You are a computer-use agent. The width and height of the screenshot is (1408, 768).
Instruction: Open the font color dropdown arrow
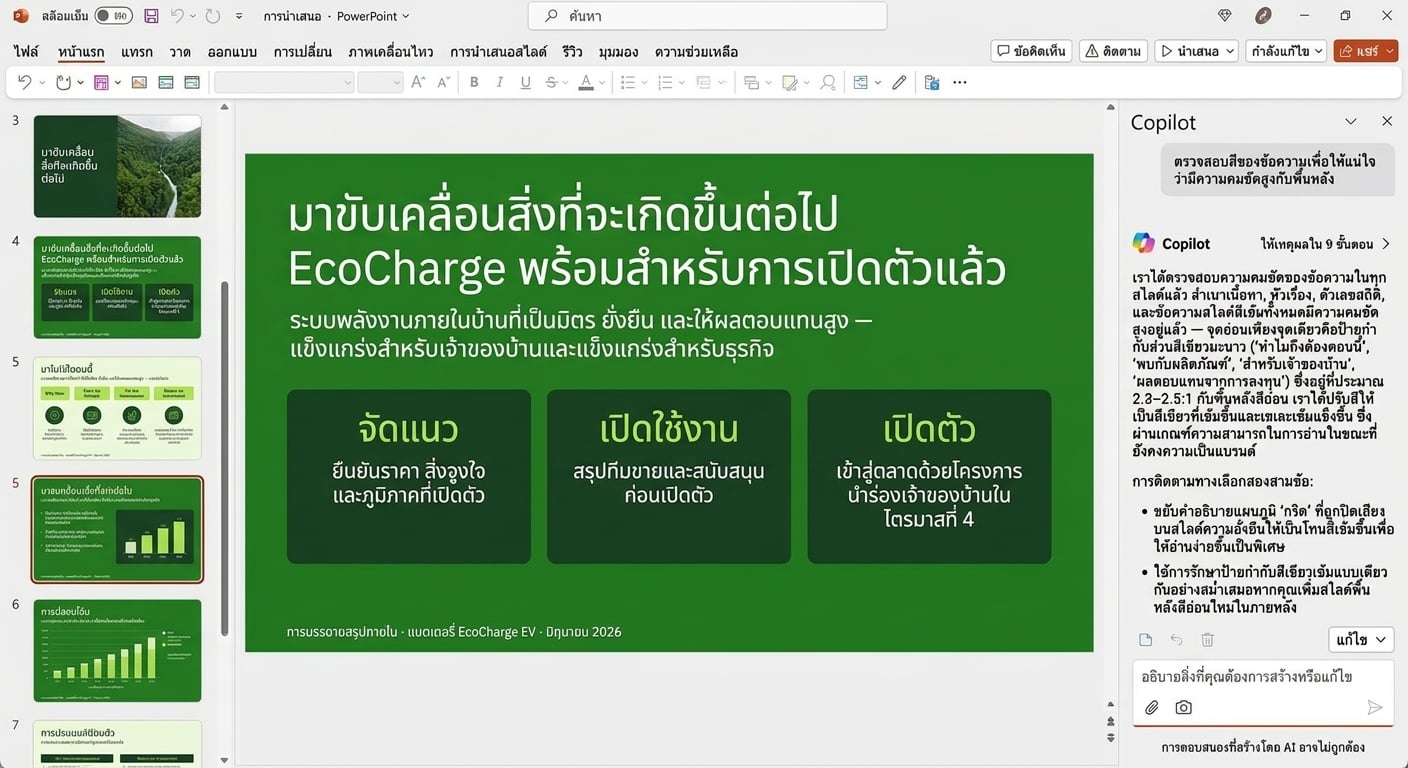point(603,83)
